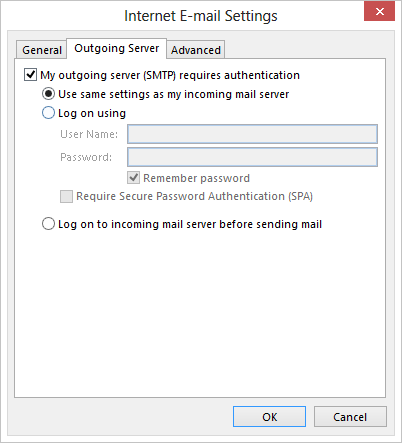Dismiss the dialog with Cancel
Viewport: 402px width, 443px height.
pos(350,417)
